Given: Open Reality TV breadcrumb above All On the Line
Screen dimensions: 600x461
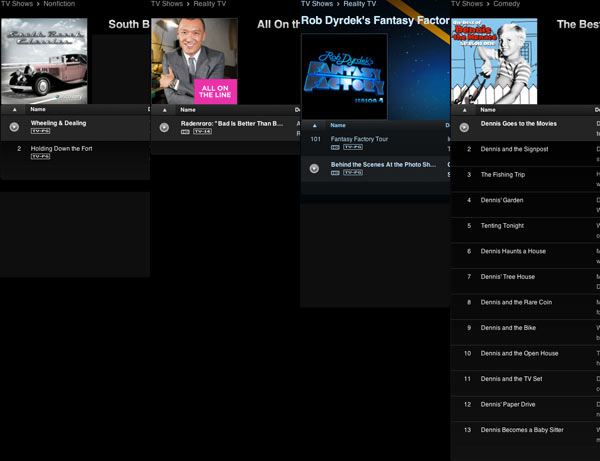Looking at the screenshot, I should [211, 4].
